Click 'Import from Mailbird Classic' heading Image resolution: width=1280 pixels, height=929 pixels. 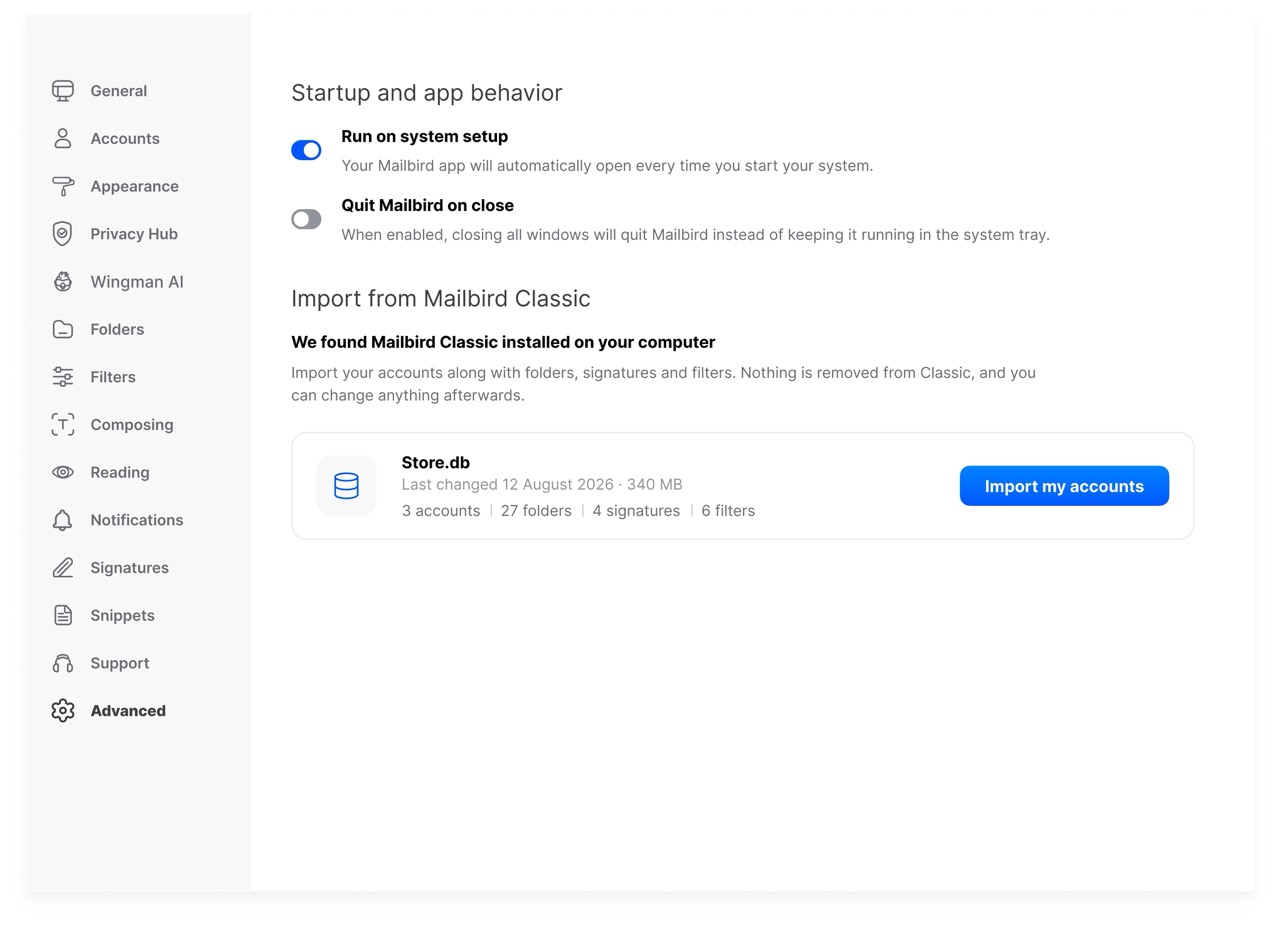[x=441, y=299]
